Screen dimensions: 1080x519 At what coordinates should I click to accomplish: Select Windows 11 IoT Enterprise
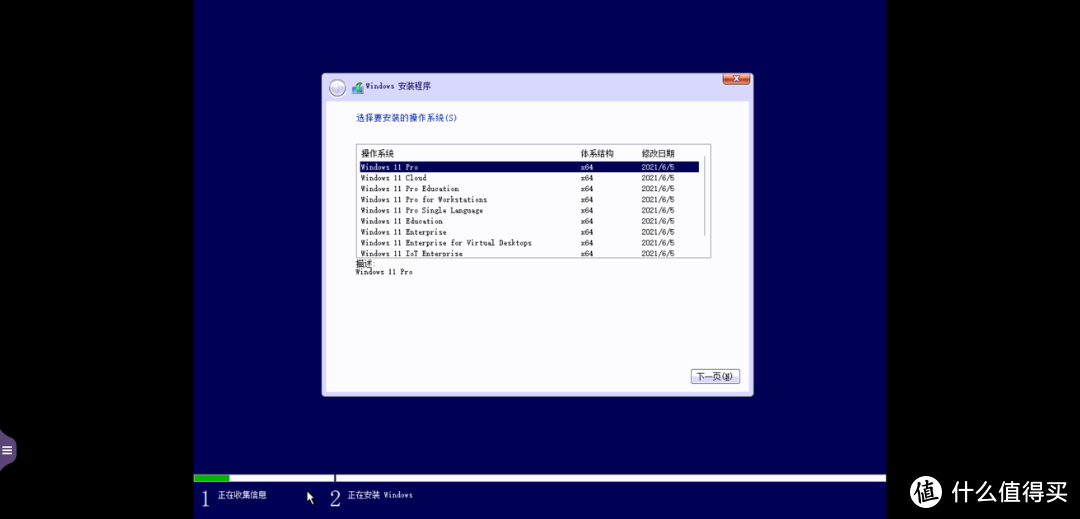[529, 253]
